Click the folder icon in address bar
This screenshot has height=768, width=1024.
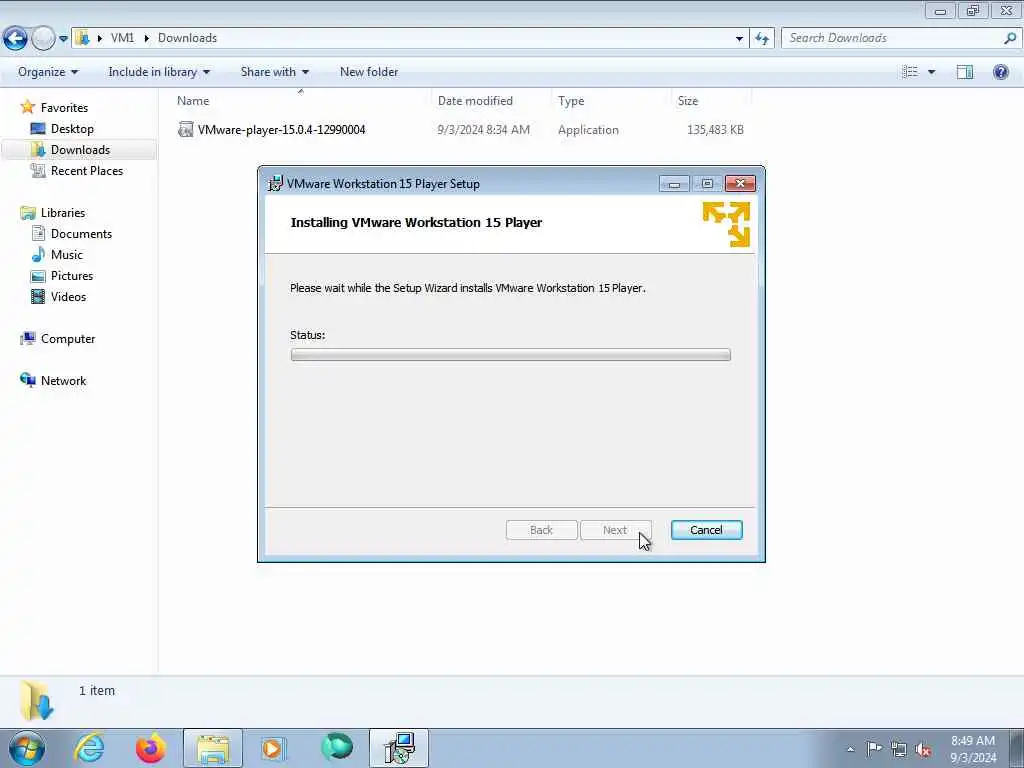tap(82, 38)
